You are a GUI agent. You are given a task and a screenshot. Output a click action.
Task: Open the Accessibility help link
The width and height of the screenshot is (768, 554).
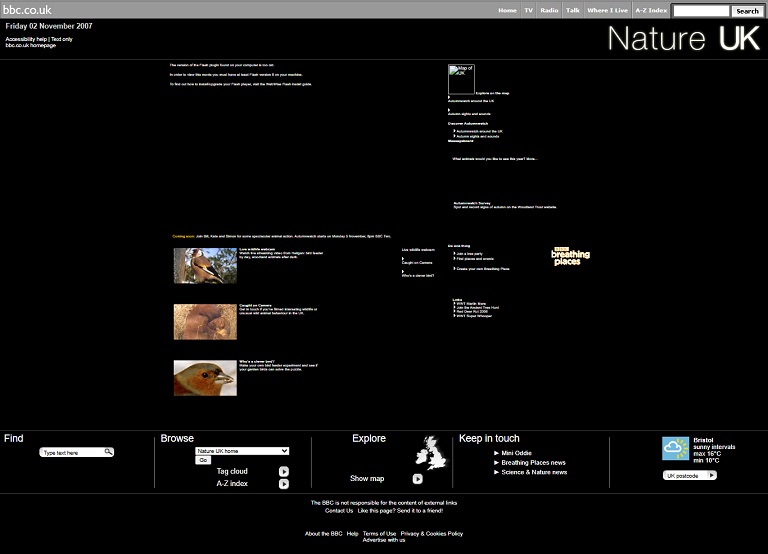26,39
